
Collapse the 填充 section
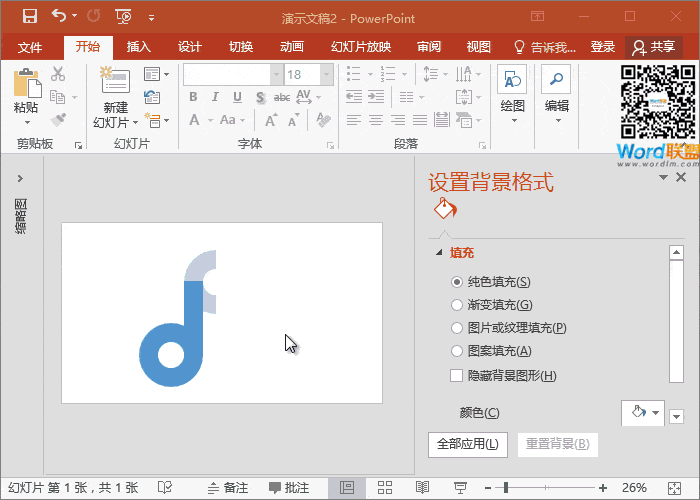click(439, 253)
